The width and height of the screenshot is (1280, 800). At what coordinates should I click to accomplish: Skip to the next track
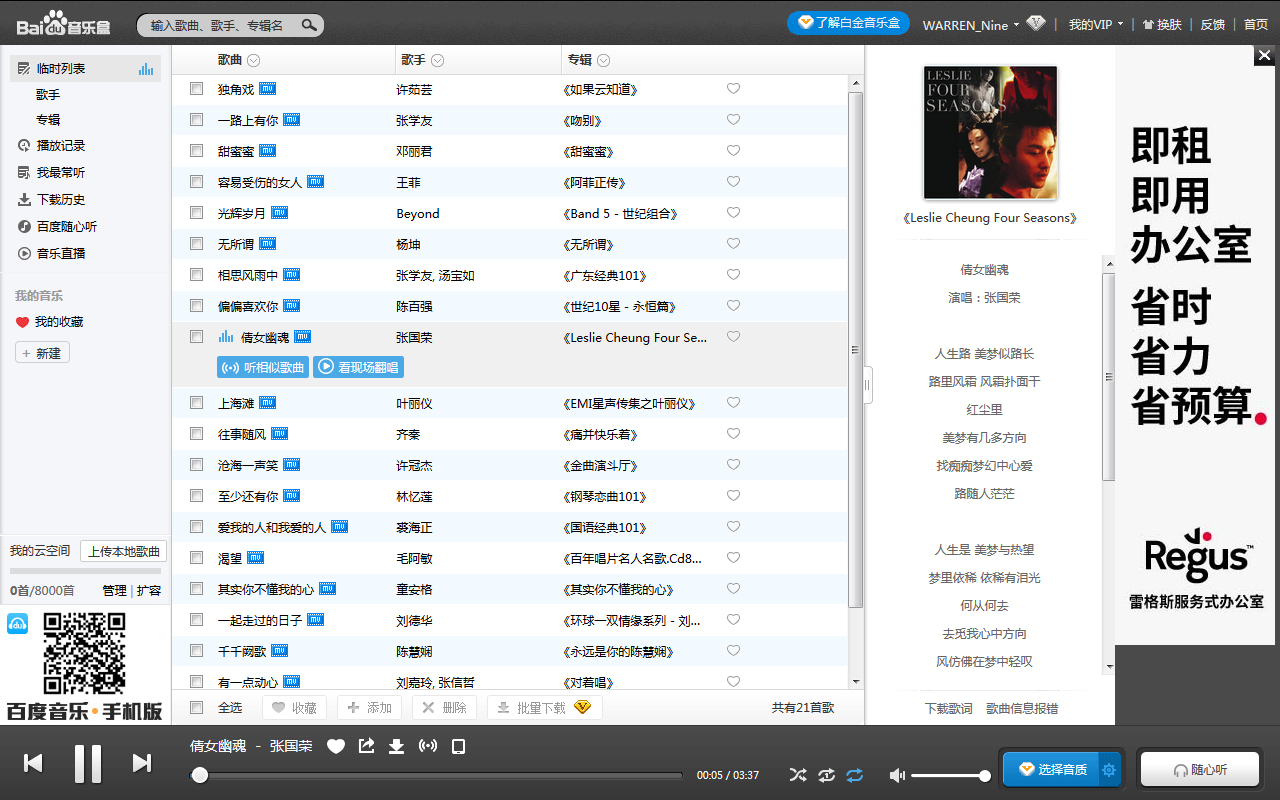[x=142, y=763]
